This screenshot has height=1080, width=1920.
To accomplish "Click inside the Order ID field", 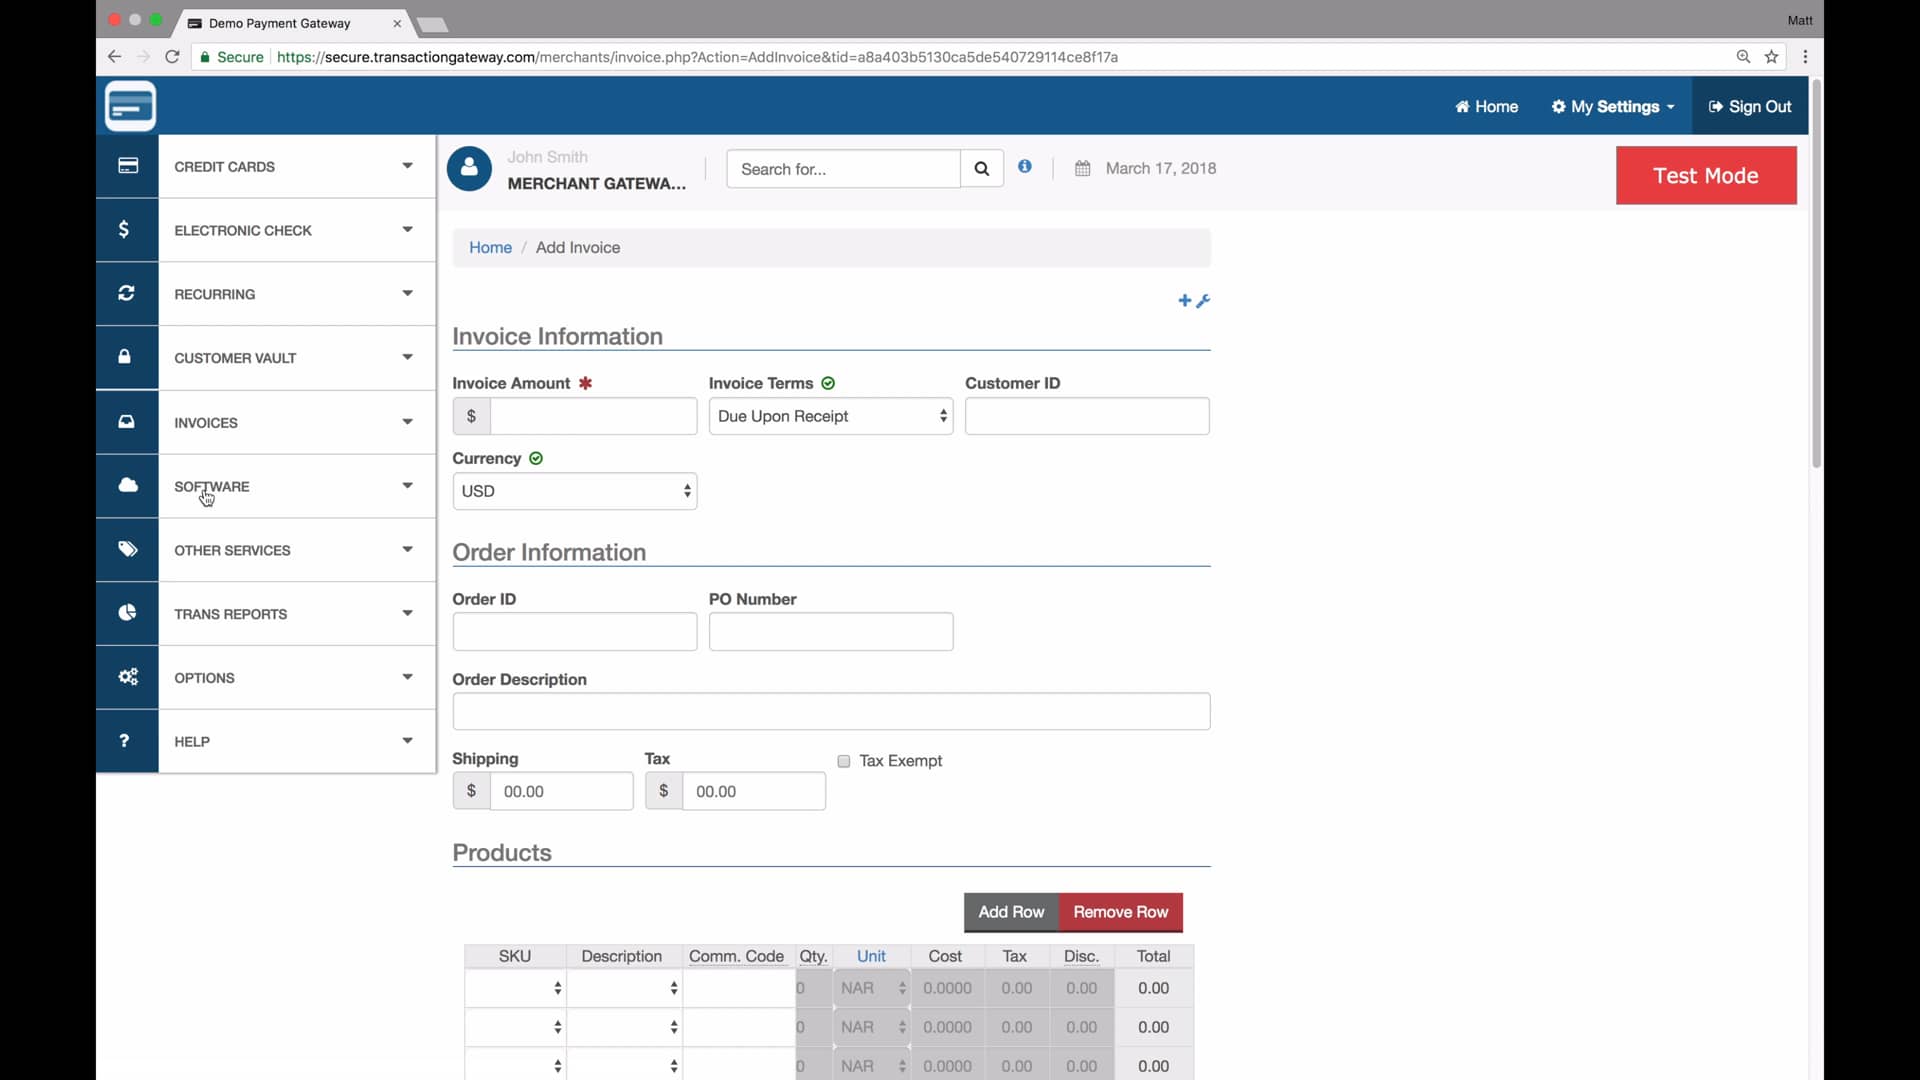I will tap(575, 631).
